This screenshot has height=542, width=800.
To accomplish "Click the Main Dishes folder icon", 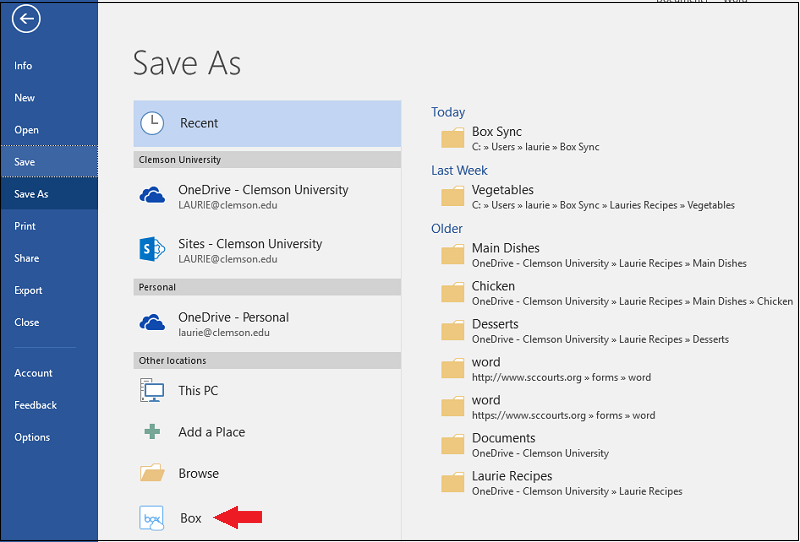I will click(x=453, y=254).
